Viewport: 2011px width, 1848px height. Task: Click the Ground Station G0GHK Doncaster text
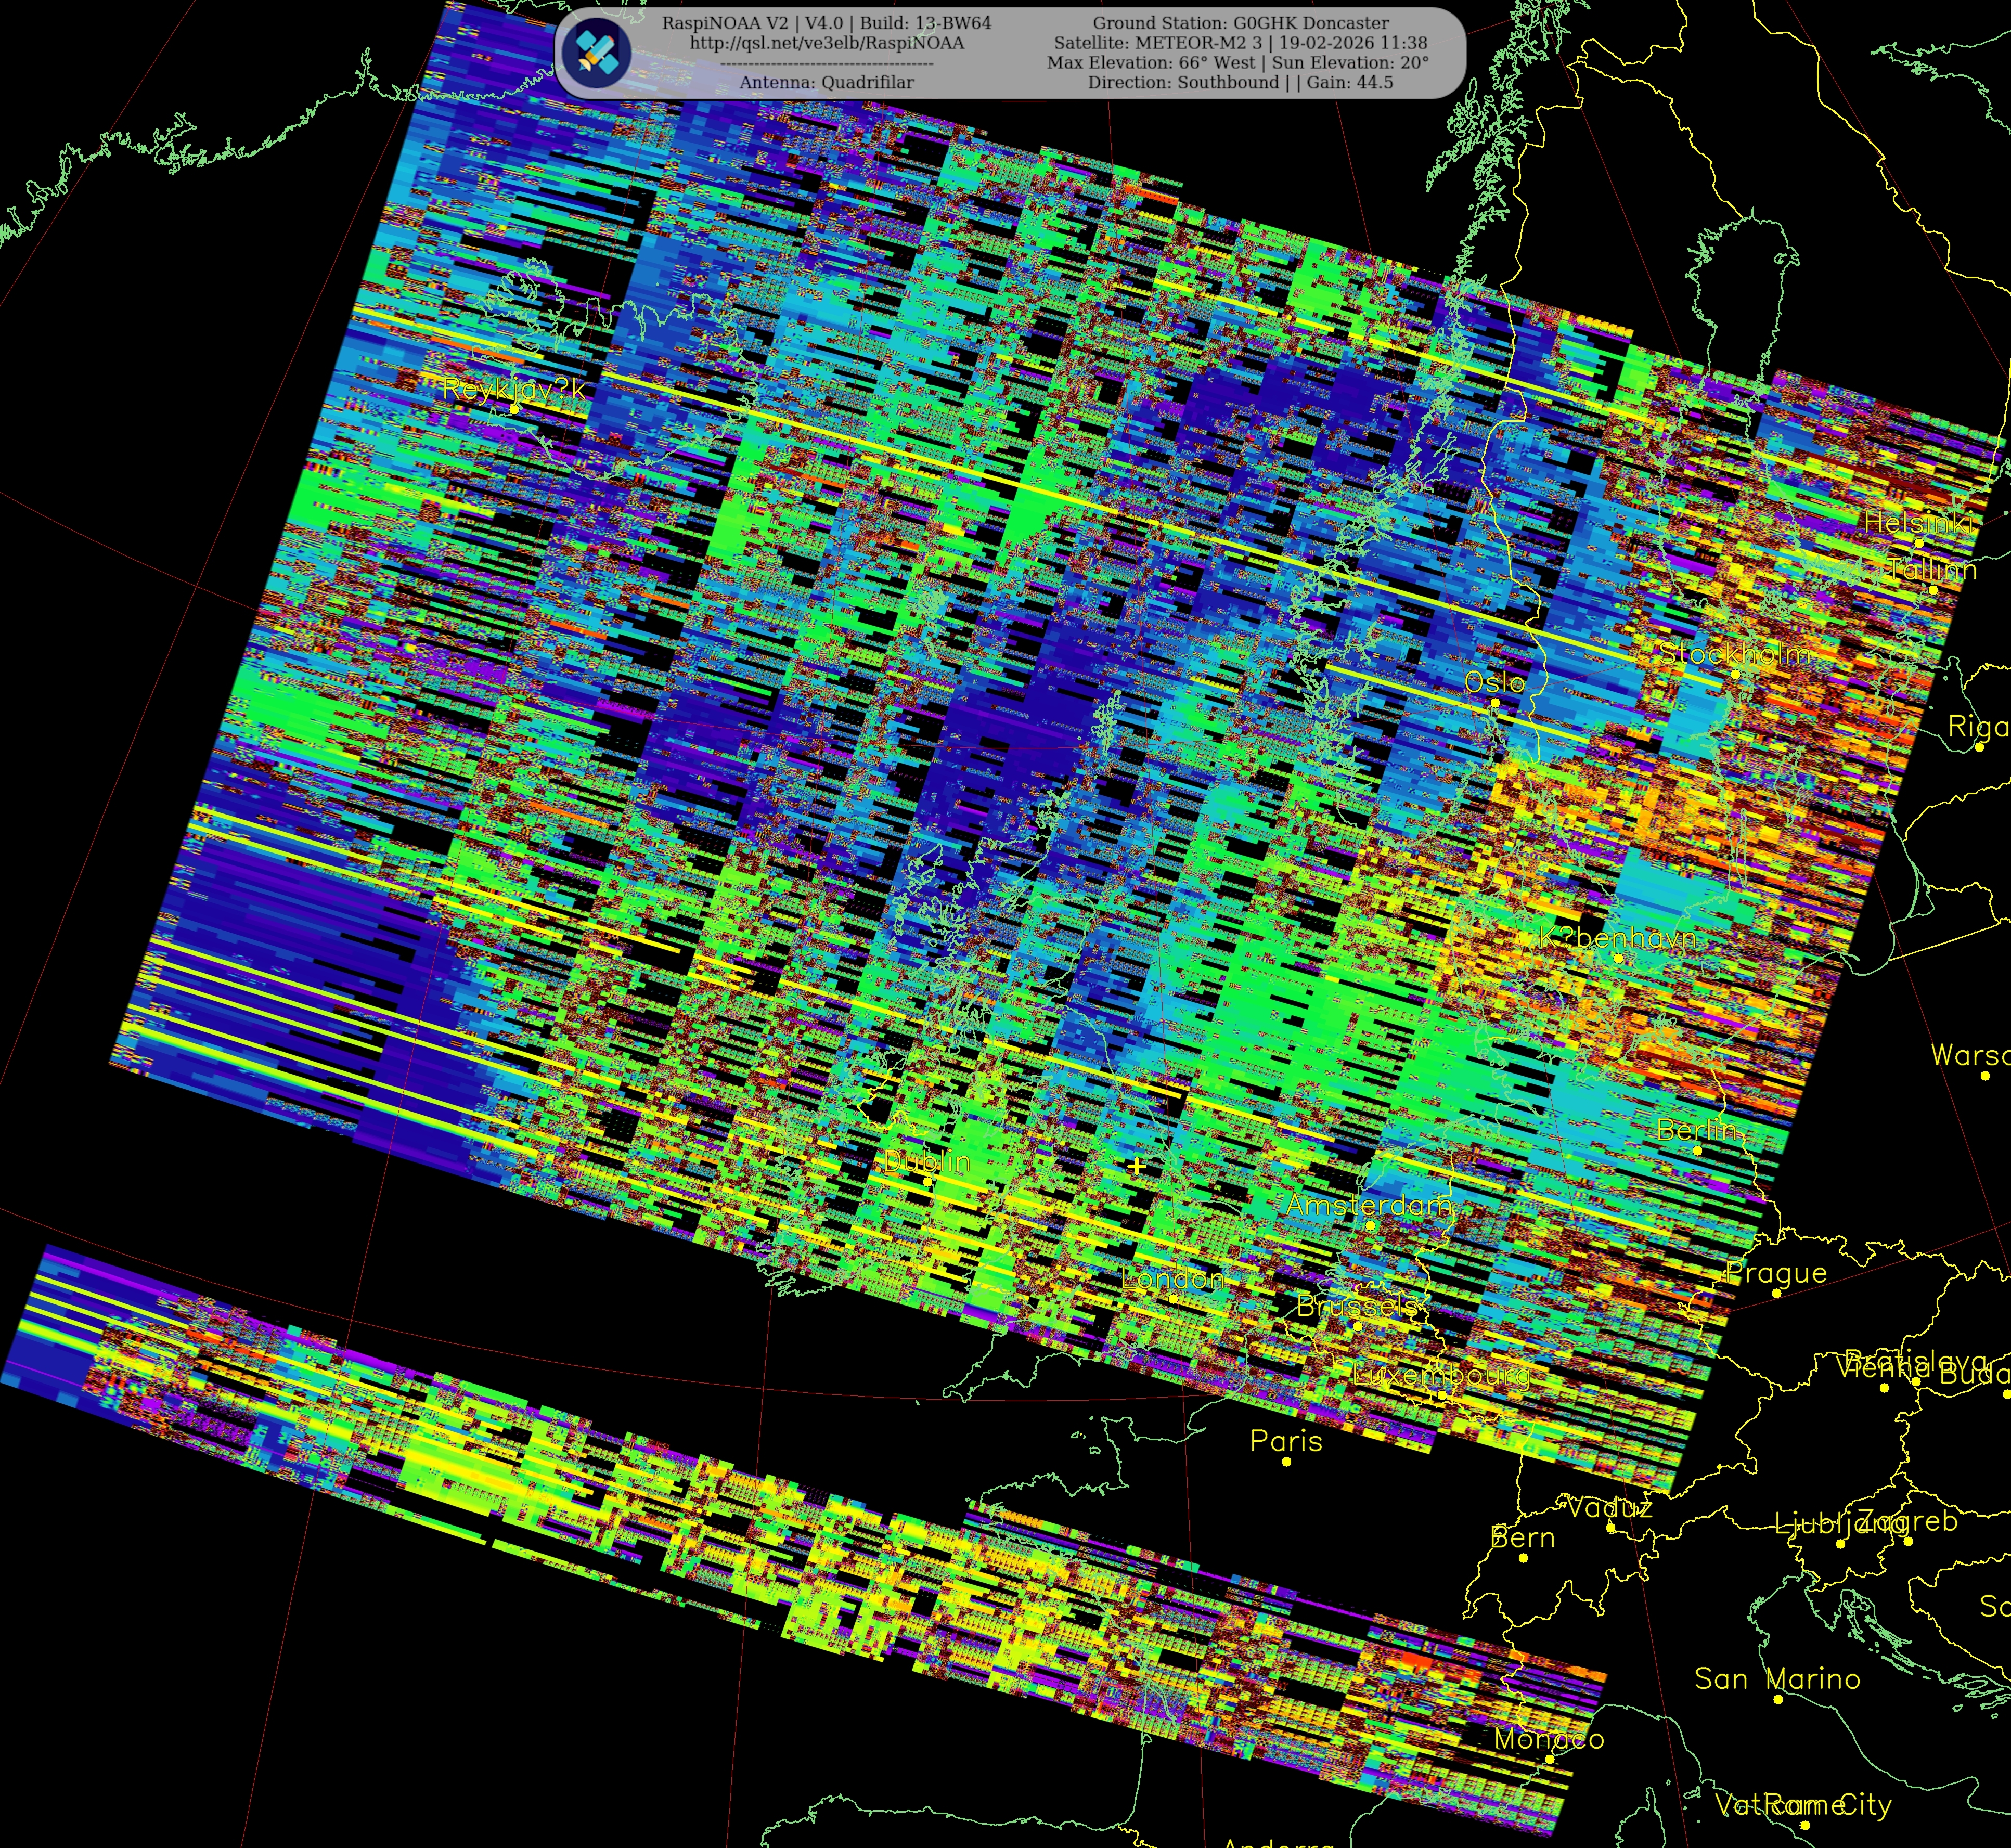coord(1240,23)
